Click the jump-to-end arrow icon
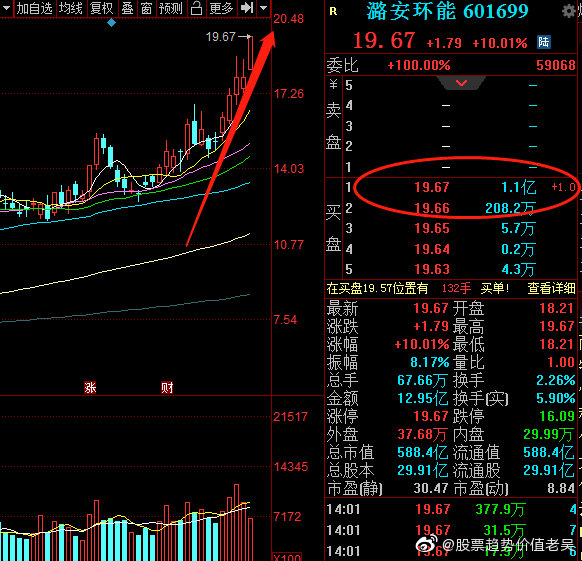 [x=247, y=8]
